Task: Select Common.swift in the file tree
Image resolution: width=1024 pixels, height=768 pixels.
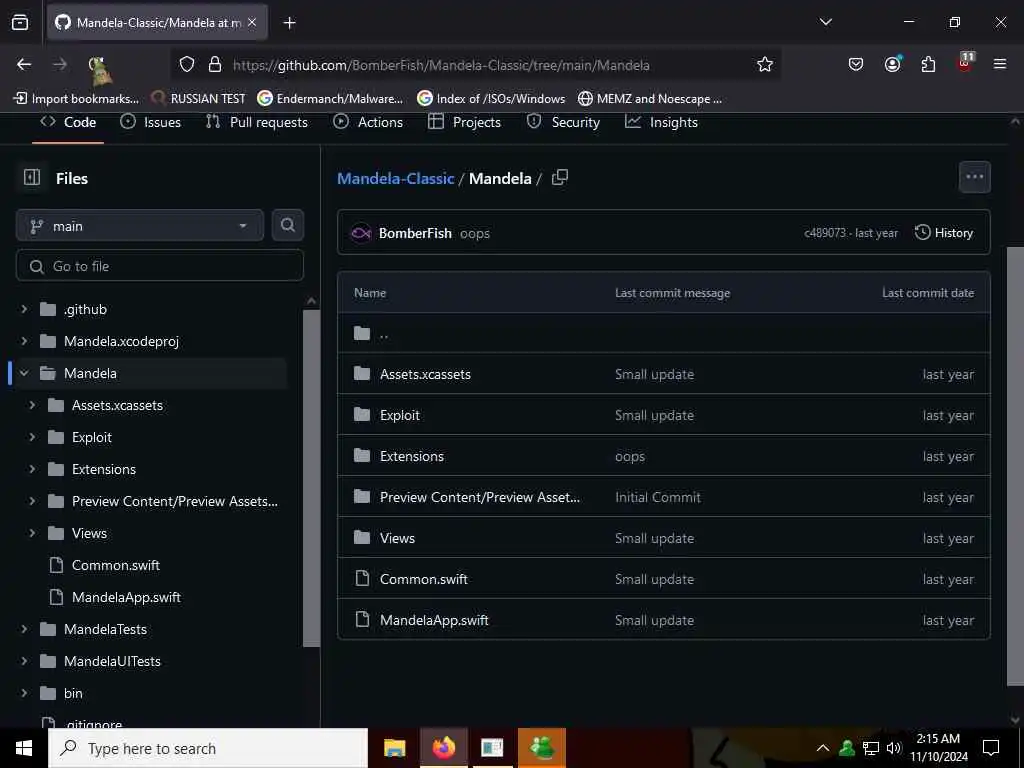Action: click(116, 565)
